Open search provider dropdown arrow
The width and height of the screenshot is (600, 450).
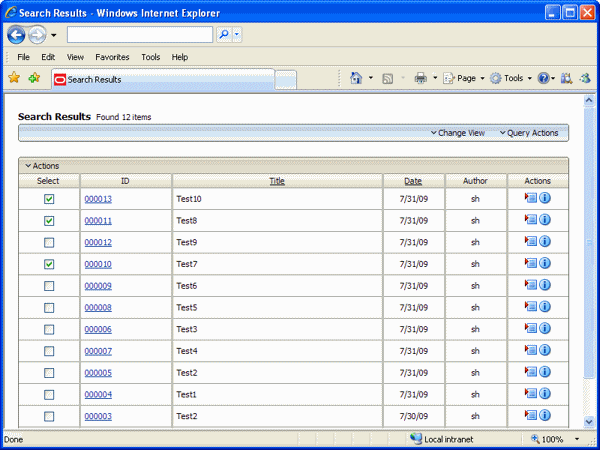[x=237, y=34]
